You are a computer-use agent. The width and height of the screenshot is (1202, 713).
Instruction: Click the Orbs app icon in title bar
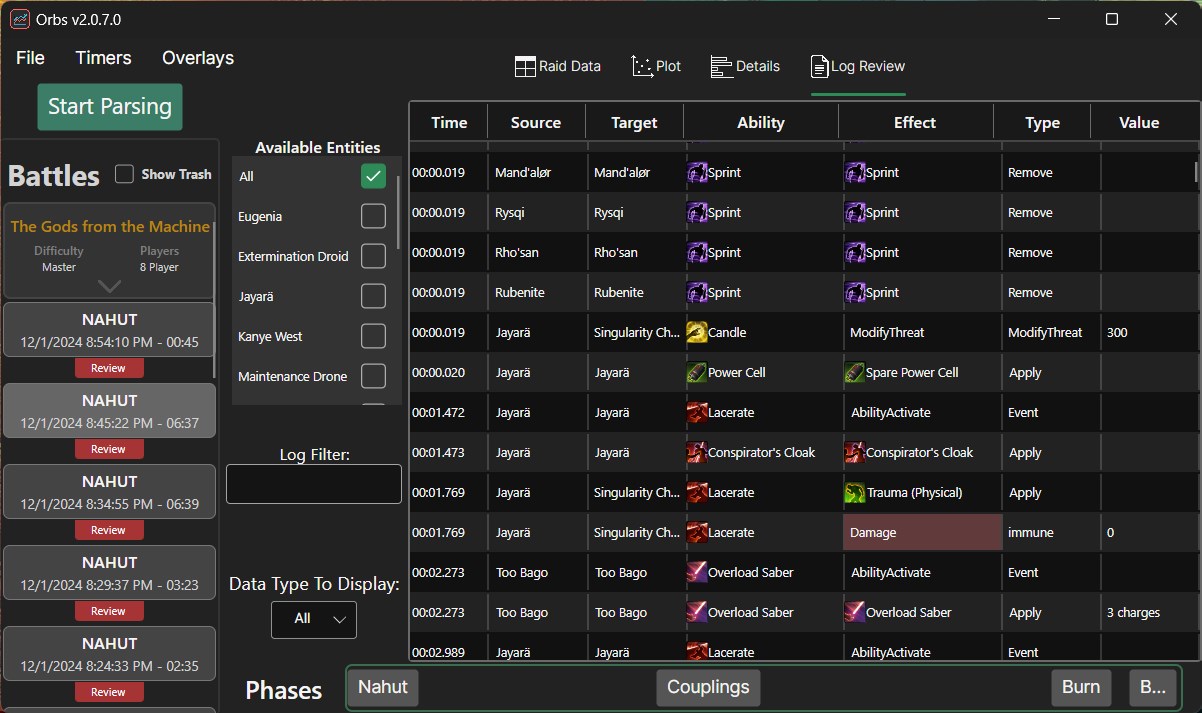coord(20,20)
